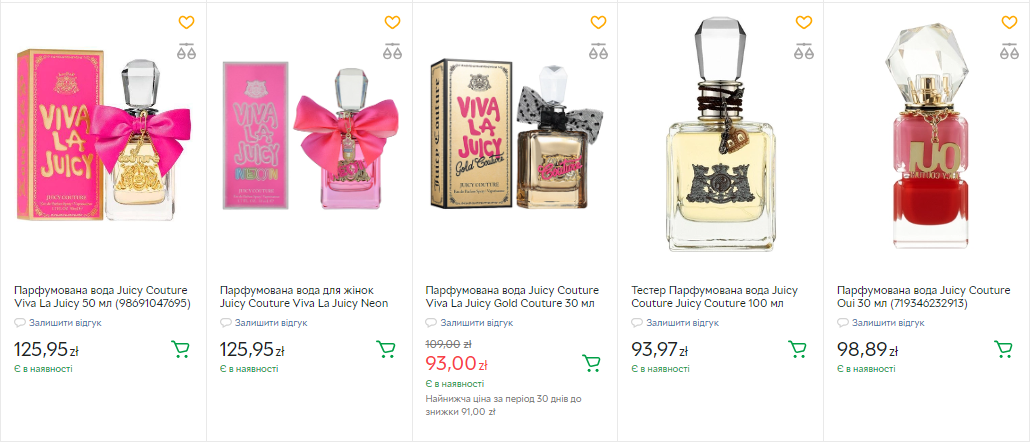Compare Viva La Juicy 50 ml via scales icon
Screen dimensions: 1030x442
187,53
